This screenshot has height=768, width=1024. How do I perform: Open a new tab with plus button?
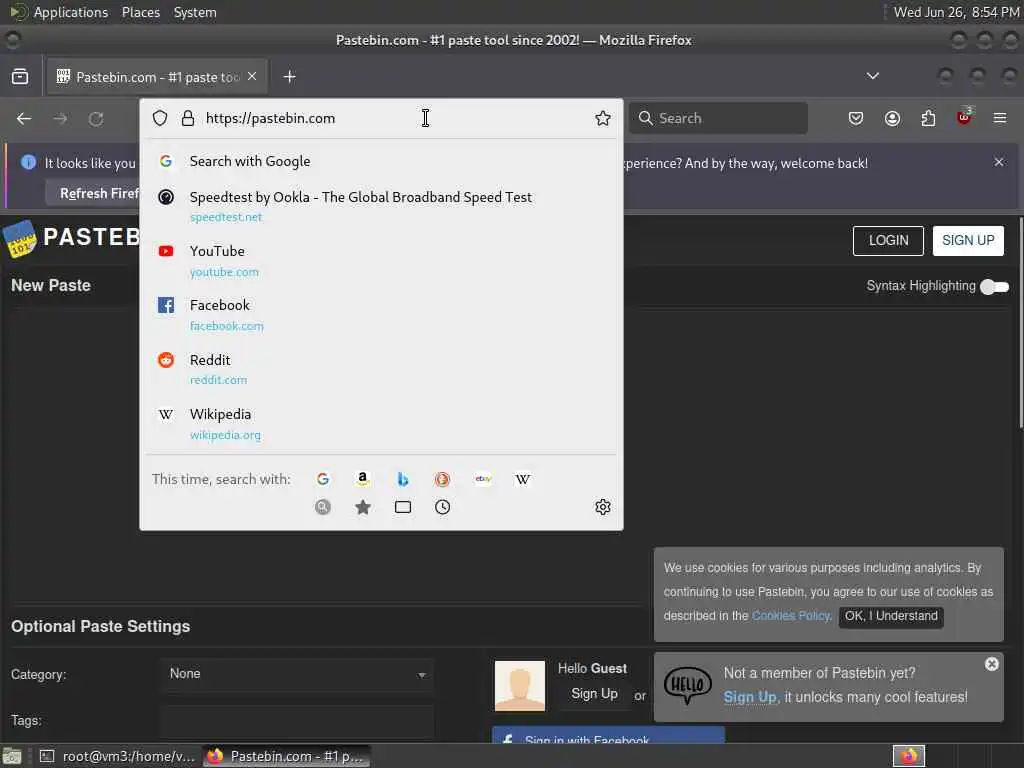point(289,76)
